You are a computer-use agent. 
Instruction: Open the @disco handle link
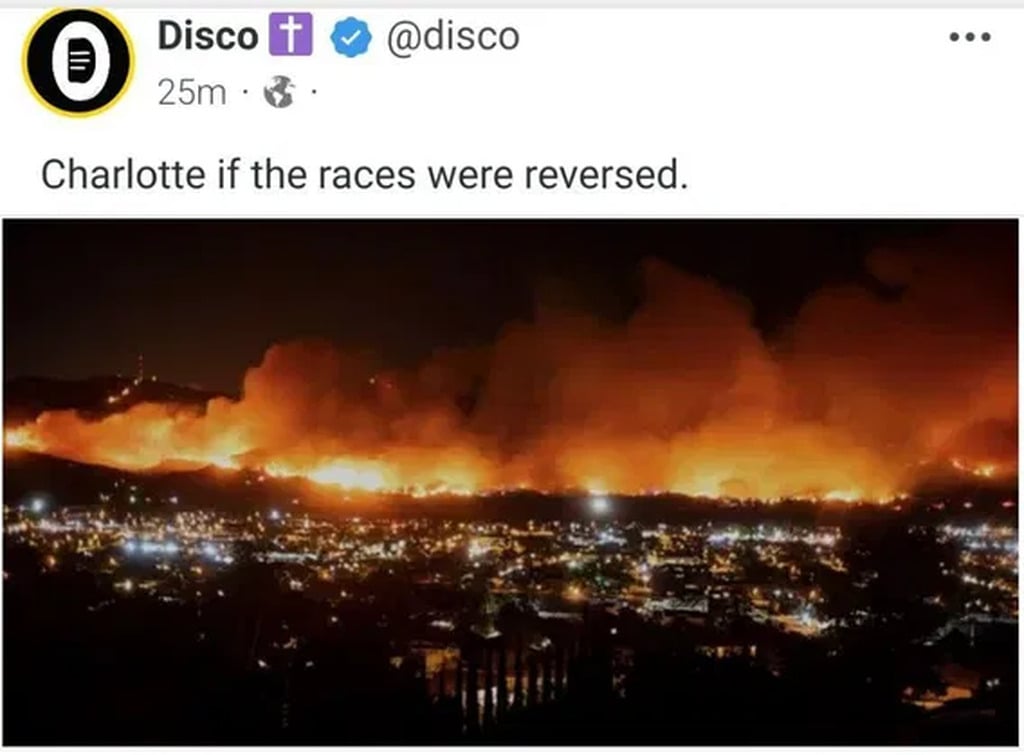click(x=453, y=36)
